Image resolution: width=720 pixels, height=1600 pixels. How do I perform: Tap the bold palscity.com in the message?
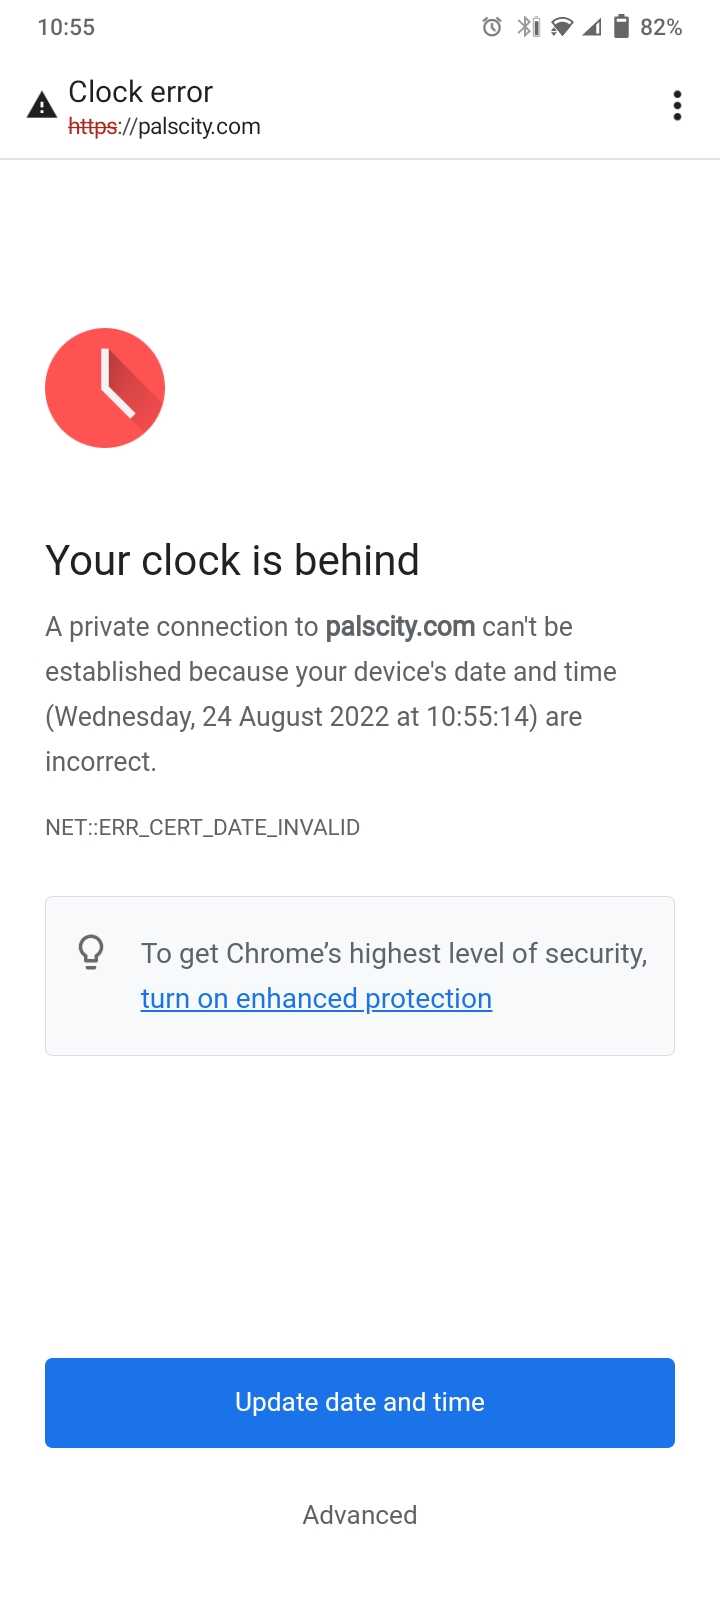(x=400, y=627)
